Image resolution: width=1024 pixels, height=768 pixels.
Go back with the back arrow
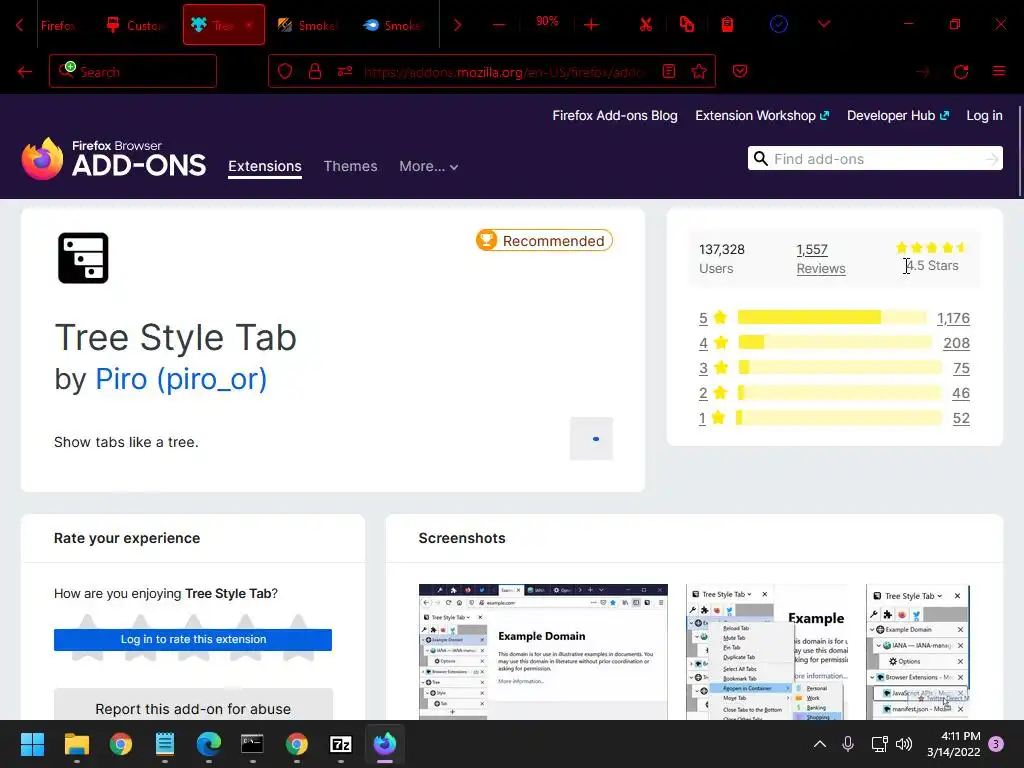(25, 72)
